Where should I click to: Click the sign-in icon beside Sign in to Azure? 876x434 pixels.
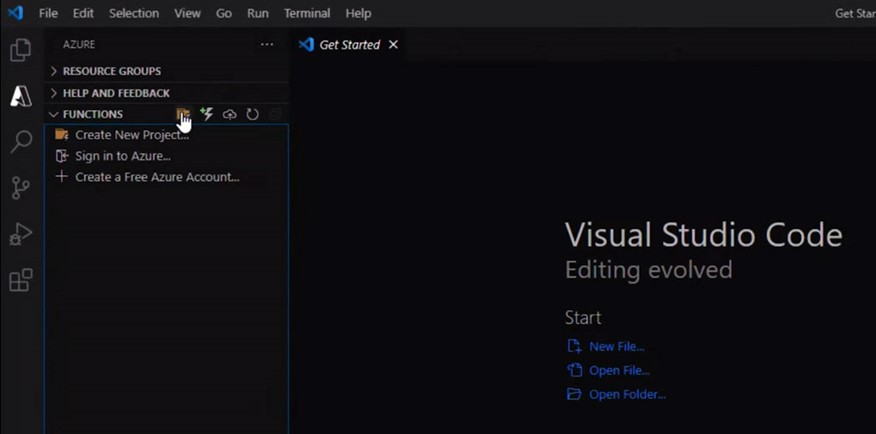point(62,156)
